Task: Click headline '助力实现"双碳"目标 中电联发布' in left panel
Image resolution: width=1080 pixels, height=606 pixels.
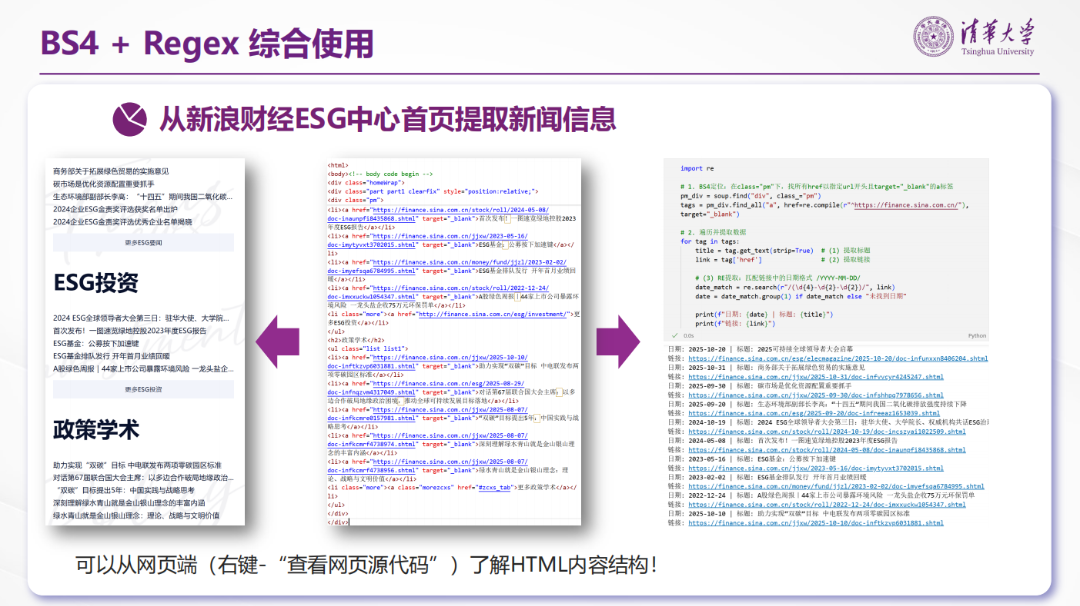Action: (137, 466)
